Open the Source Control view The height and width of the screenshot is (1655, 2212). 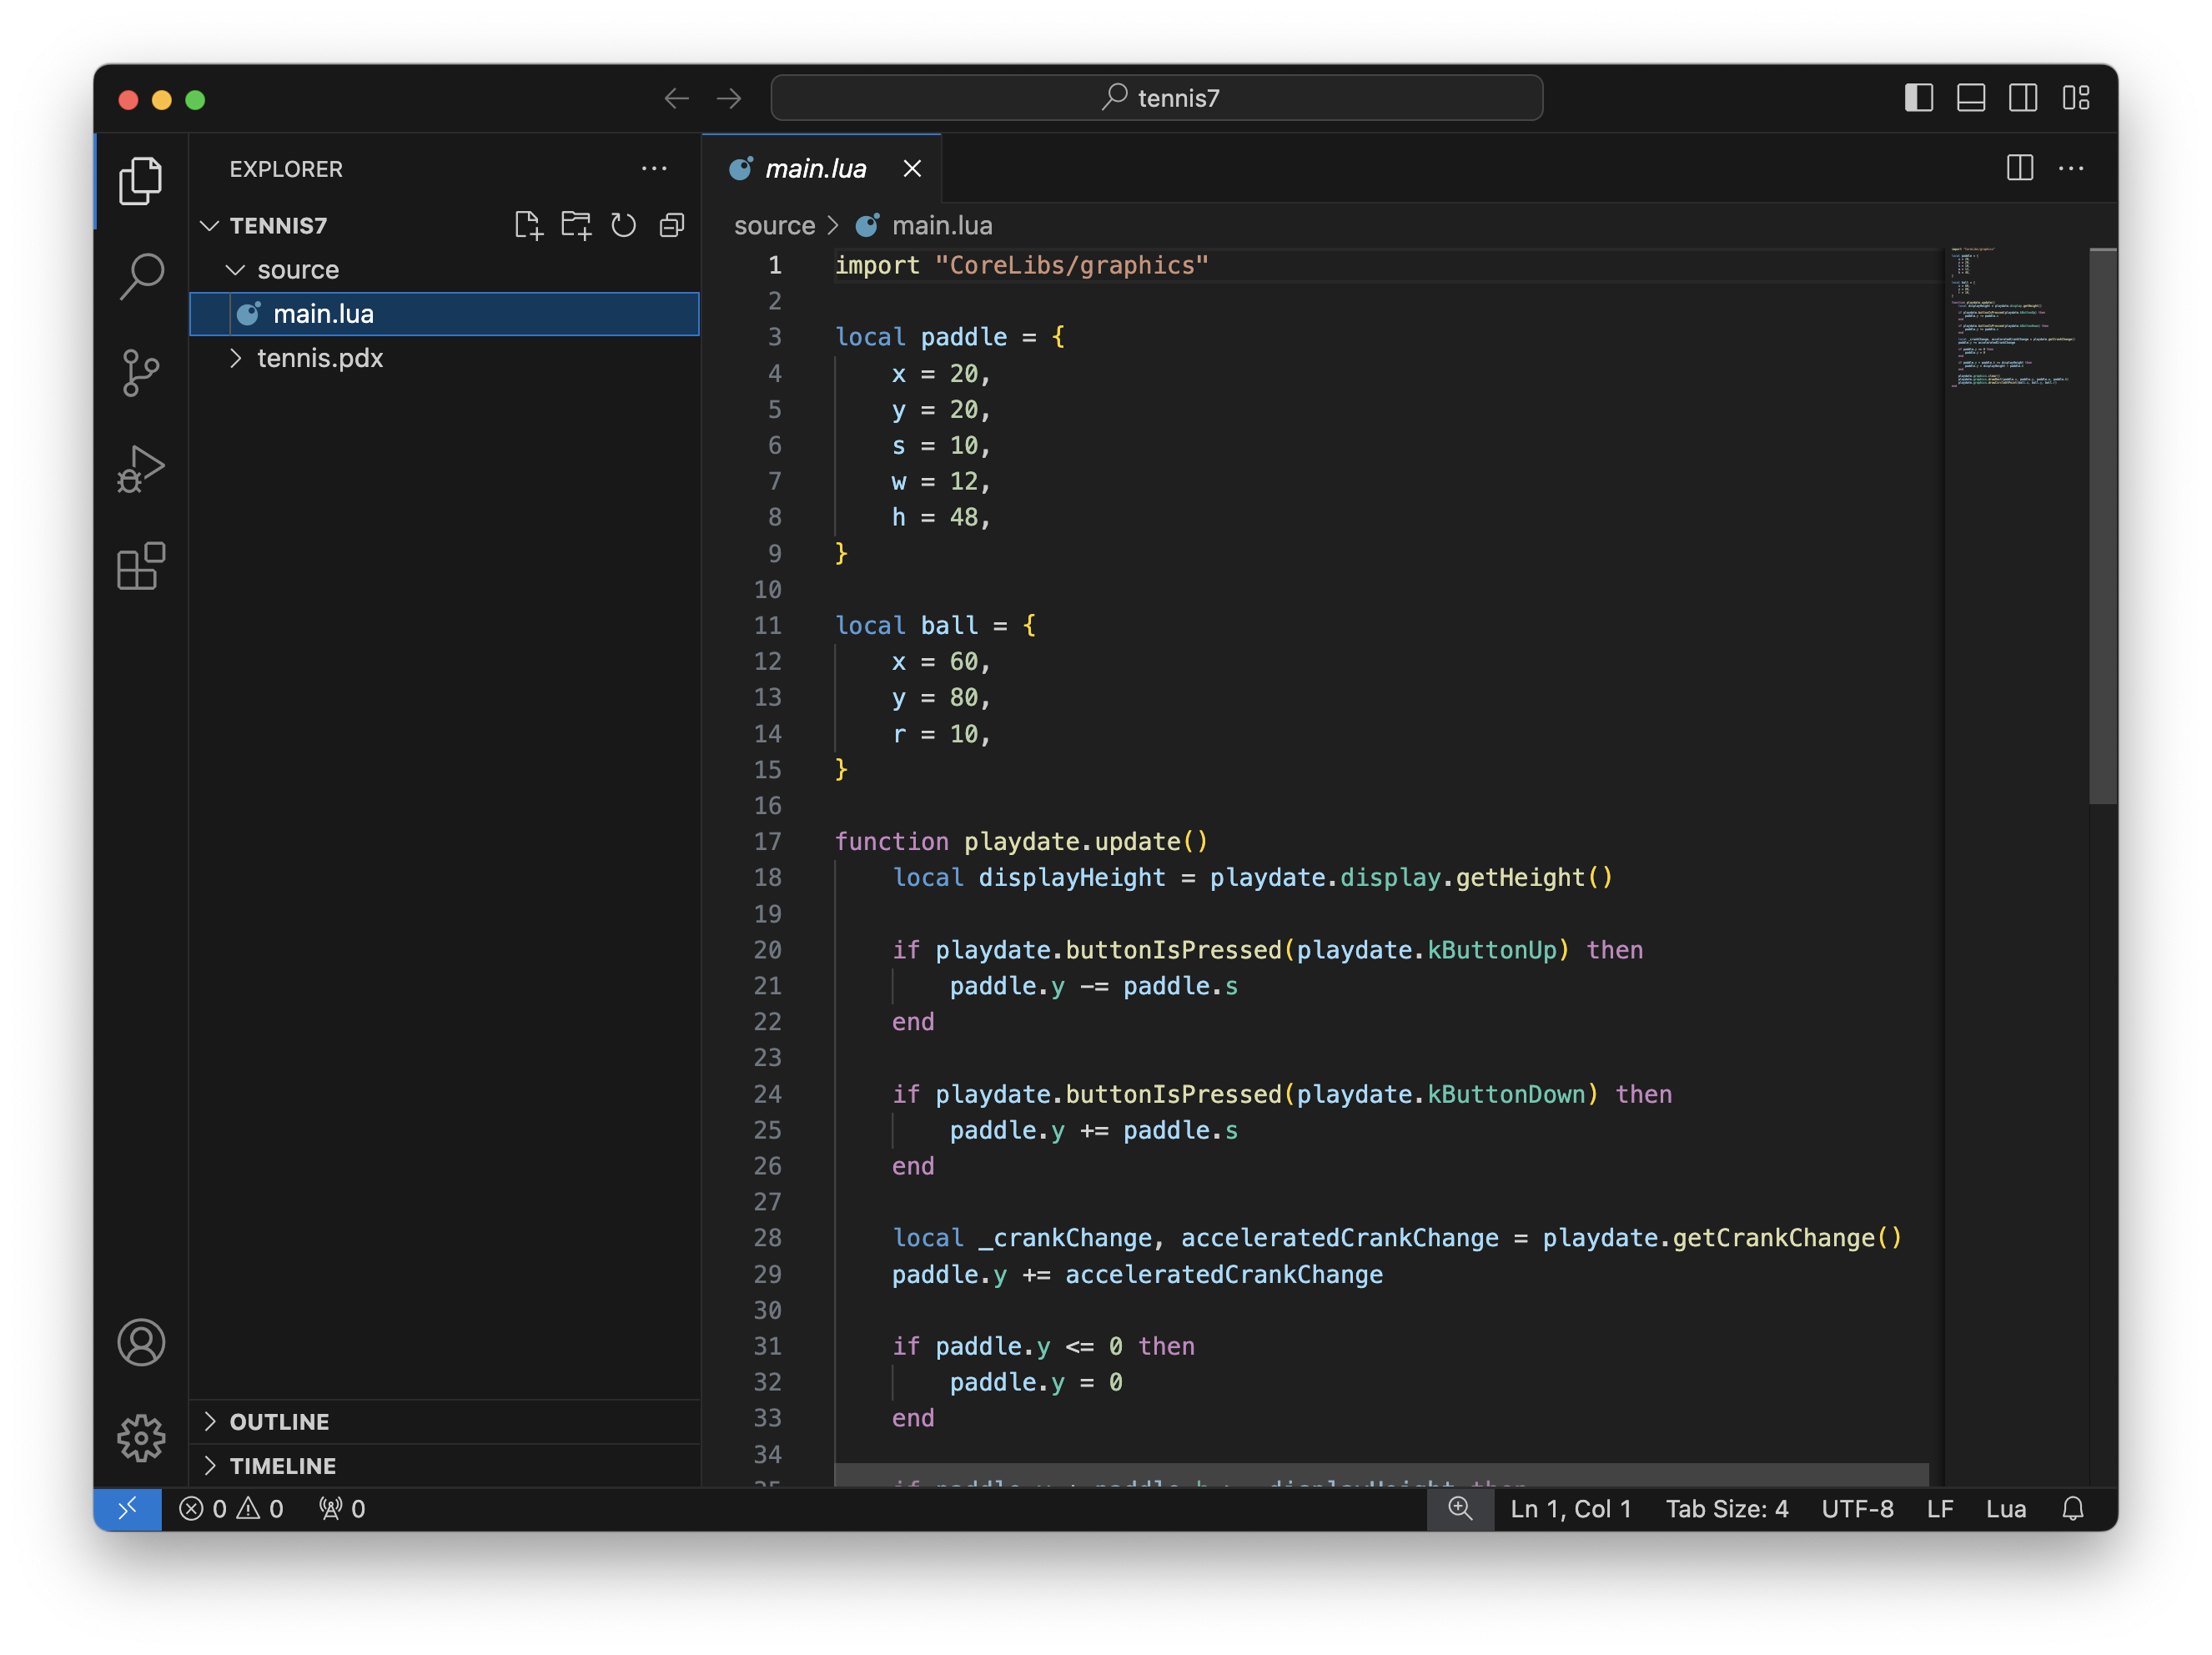coord(141,372)
